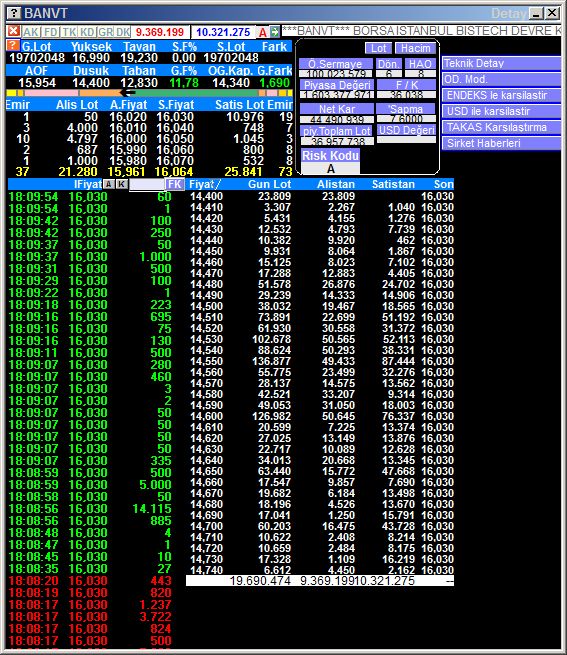Toggle the KD toolbar button
This screenshot has width=567, height=655.
click(x=87, y=32)
